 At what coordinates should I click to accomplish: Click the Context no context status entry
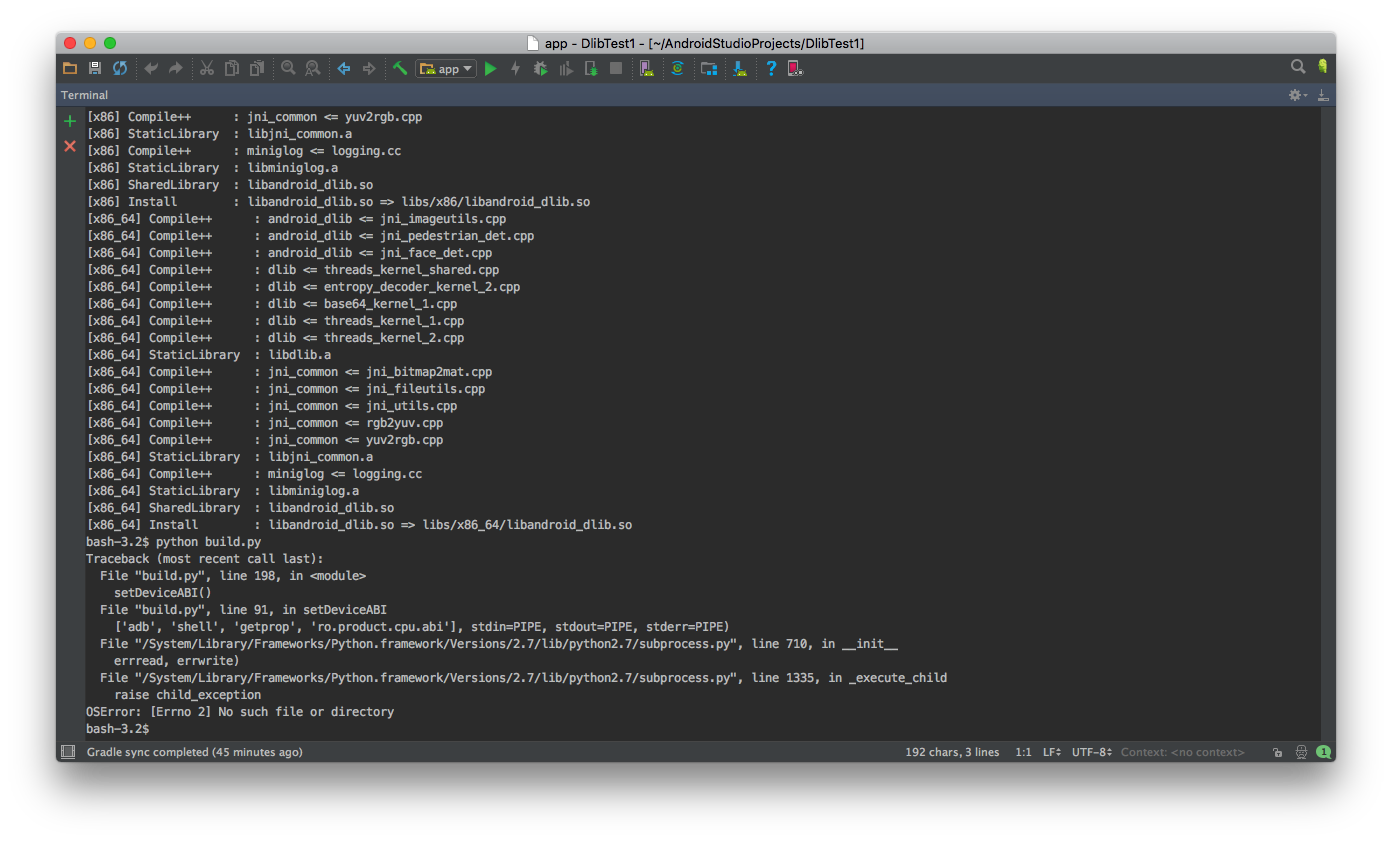(1183, 752)
